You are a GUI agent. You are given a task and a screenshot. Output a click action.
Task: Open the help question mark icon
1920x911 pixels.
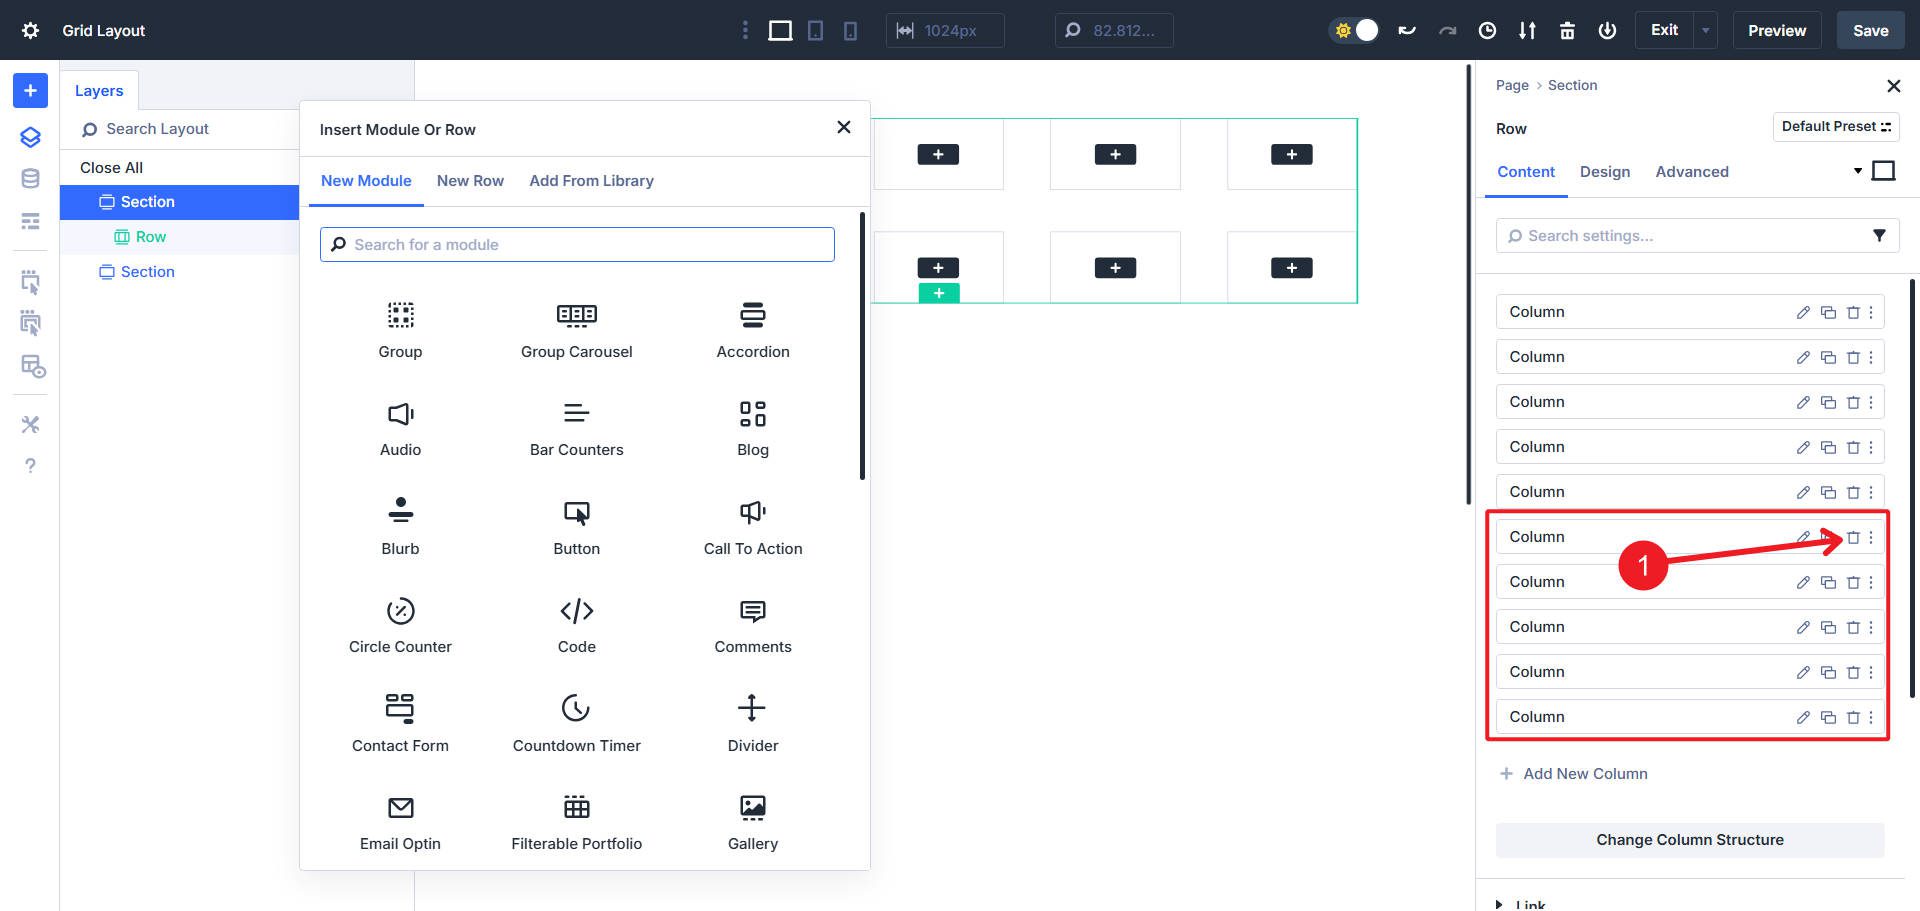(30, 465)
